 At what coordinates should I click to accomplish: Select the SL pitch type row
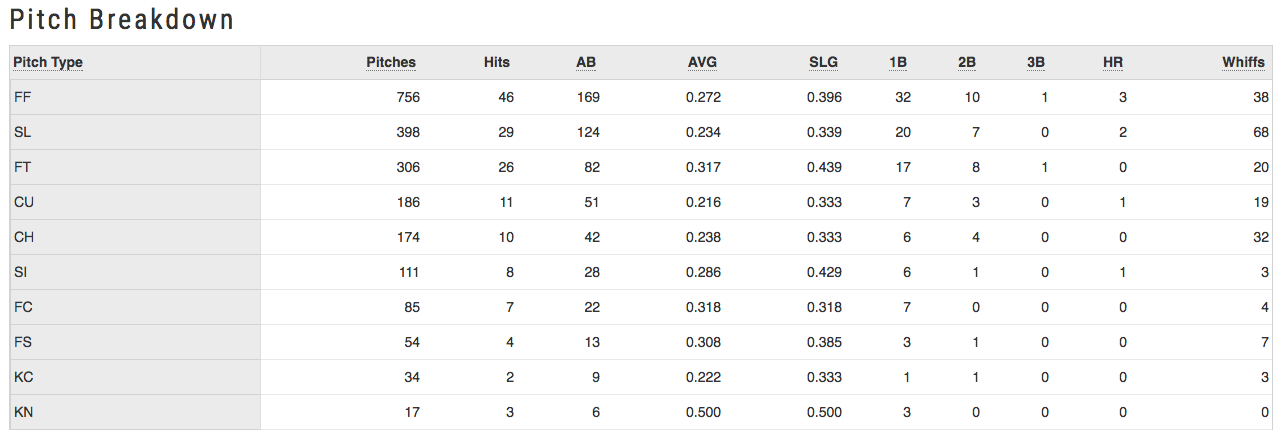pos(640,132)
